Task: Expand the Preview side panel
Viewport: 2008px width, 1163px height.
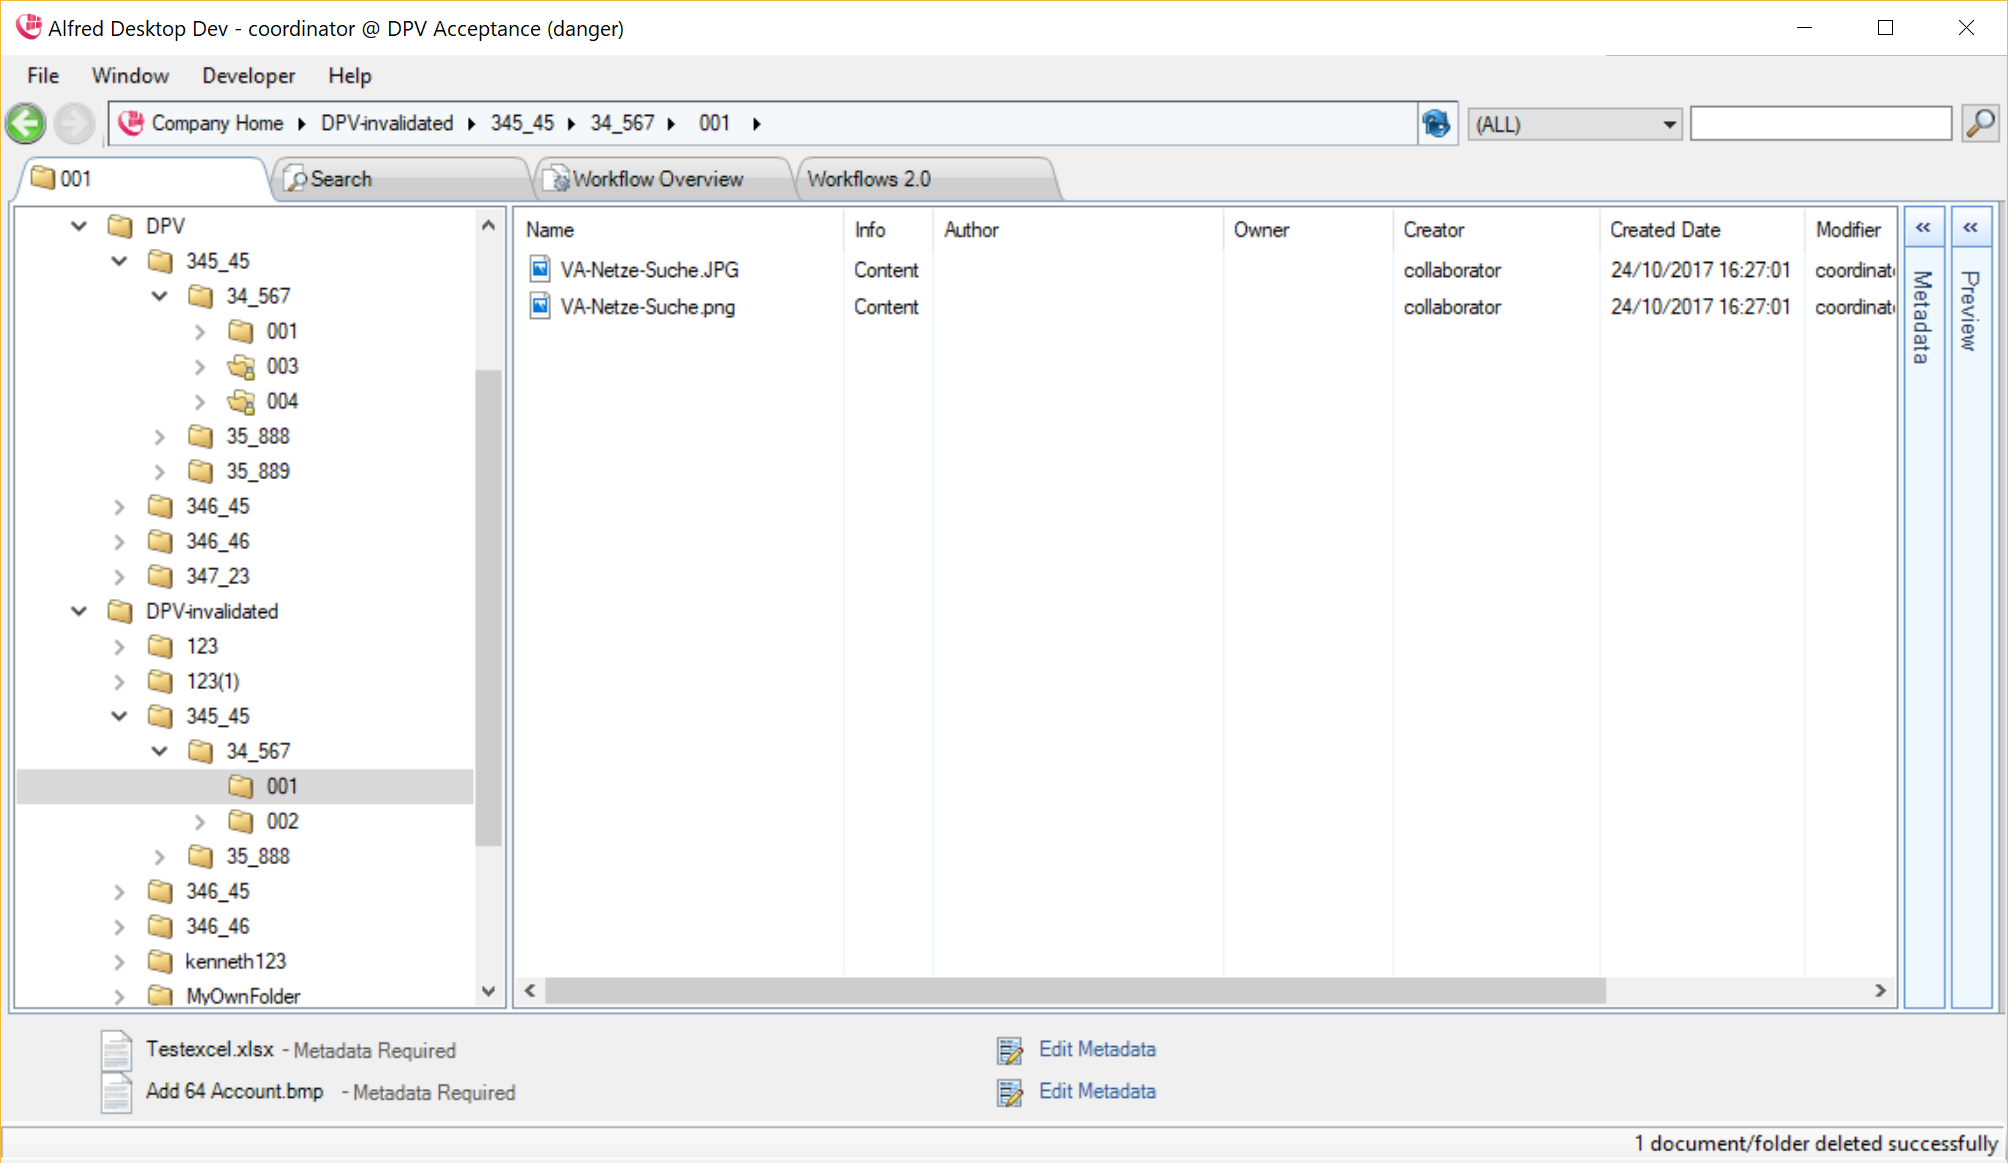Action: 1970,229
